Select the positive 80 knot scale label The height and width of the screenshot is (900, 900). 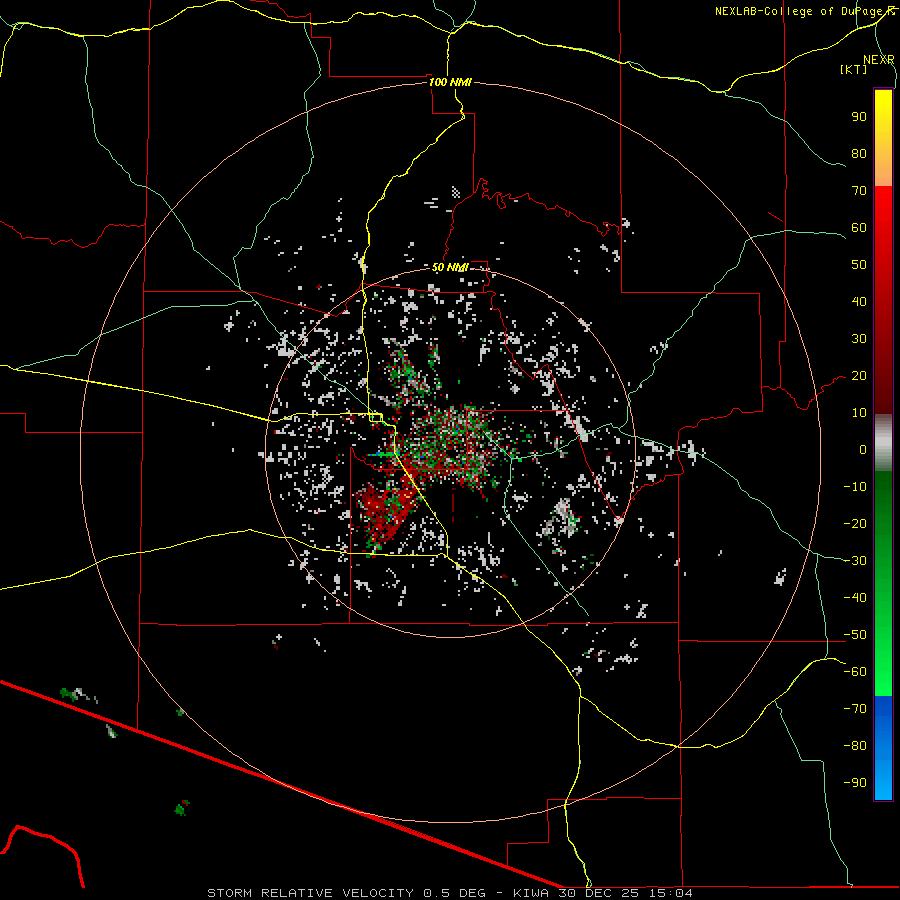tap(859, 154)
